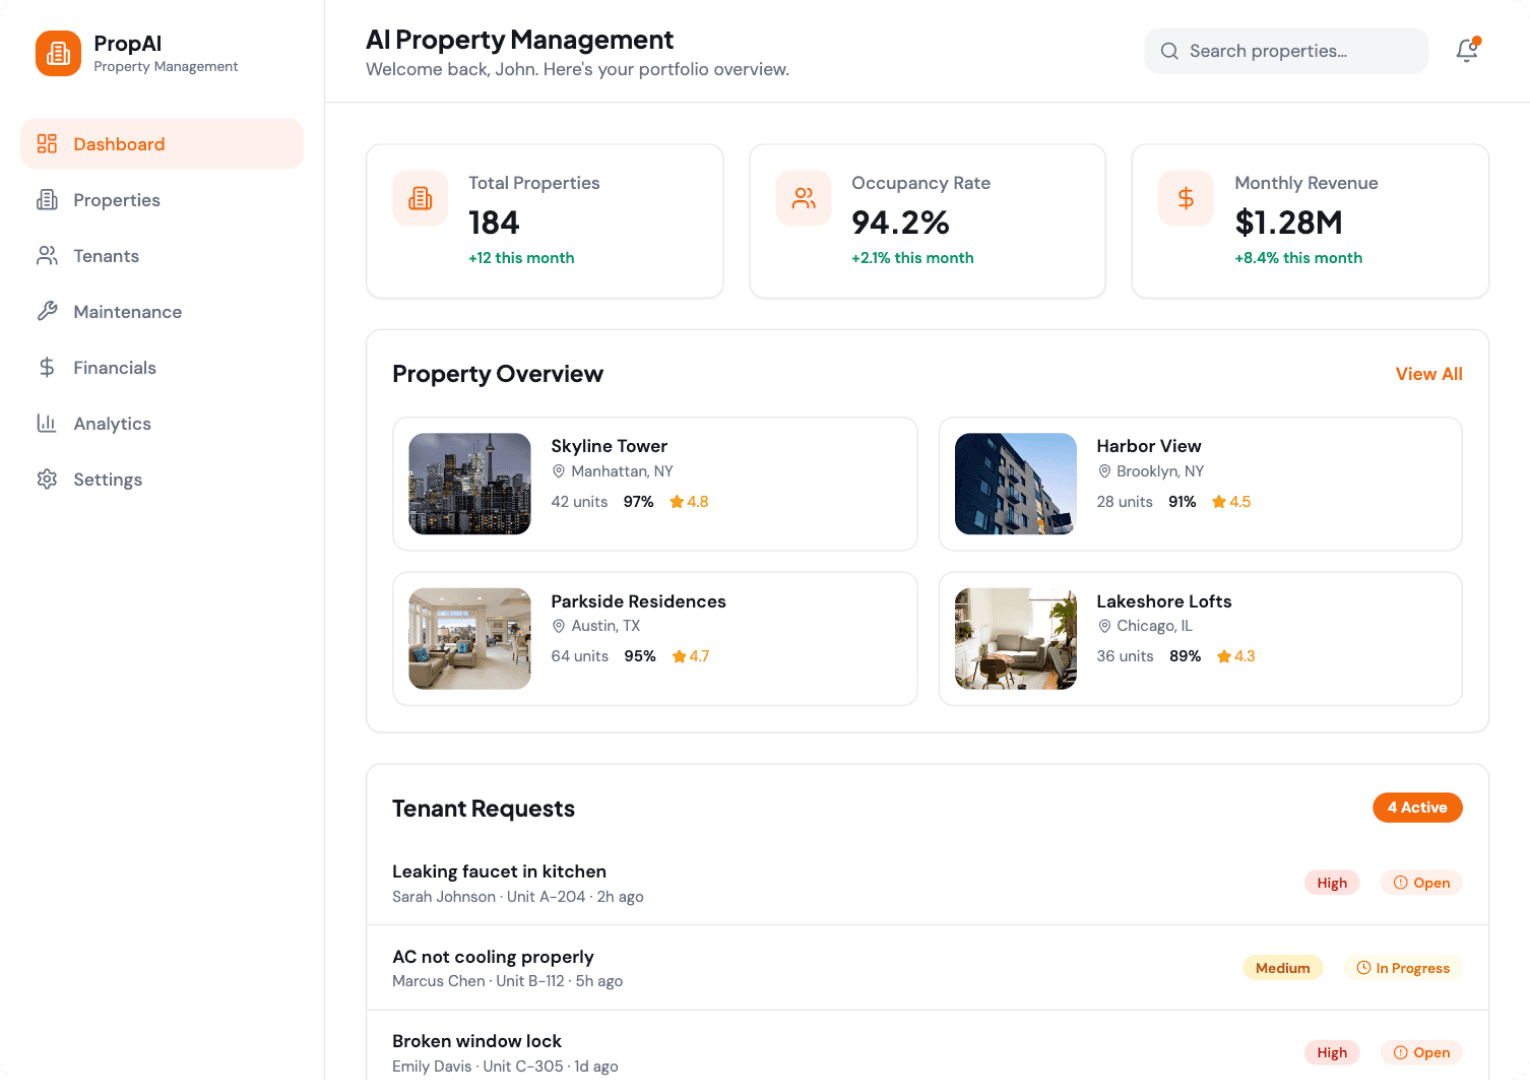1530x1080 pixels.
Task: Open the Properties sidebar icon
Action: pos(46,200)
